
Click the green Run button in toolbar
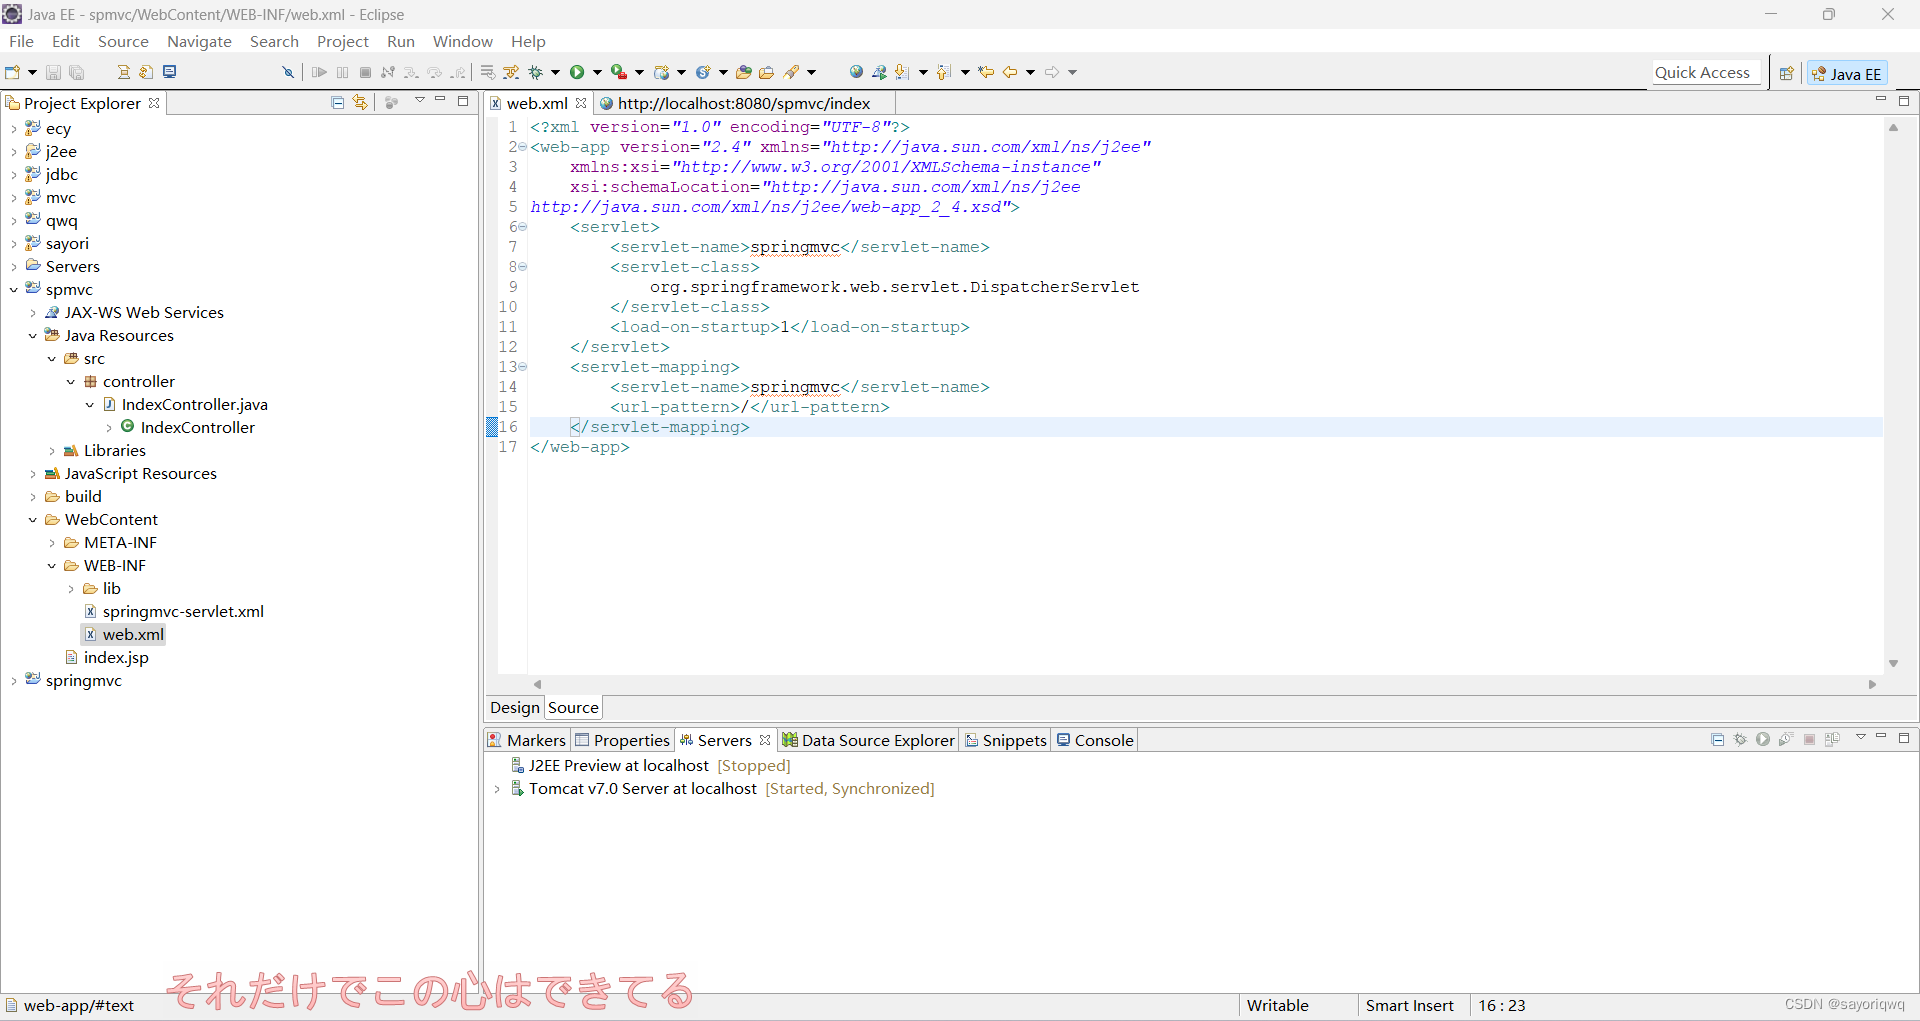577,72
